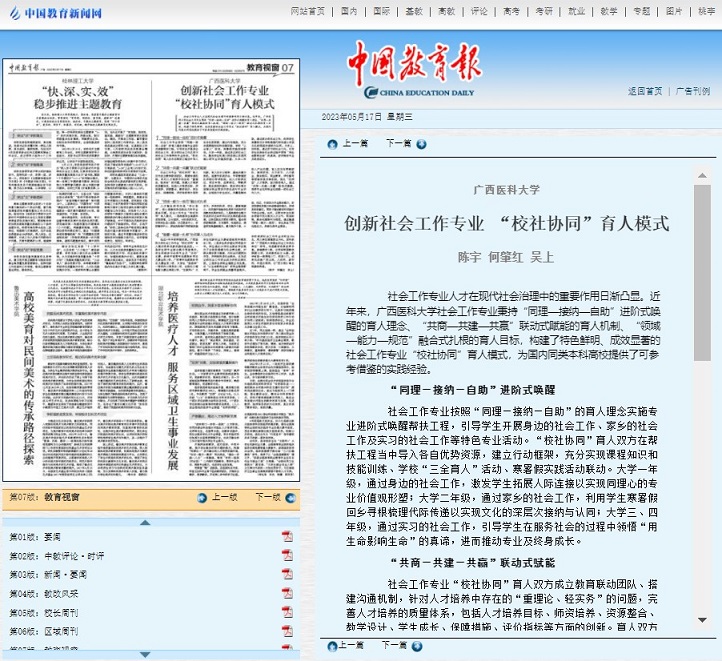The width and height of the screenshot is (722, 661).
Task: Click the 下一版 next page arrow icon
Action: pos(289,497)
